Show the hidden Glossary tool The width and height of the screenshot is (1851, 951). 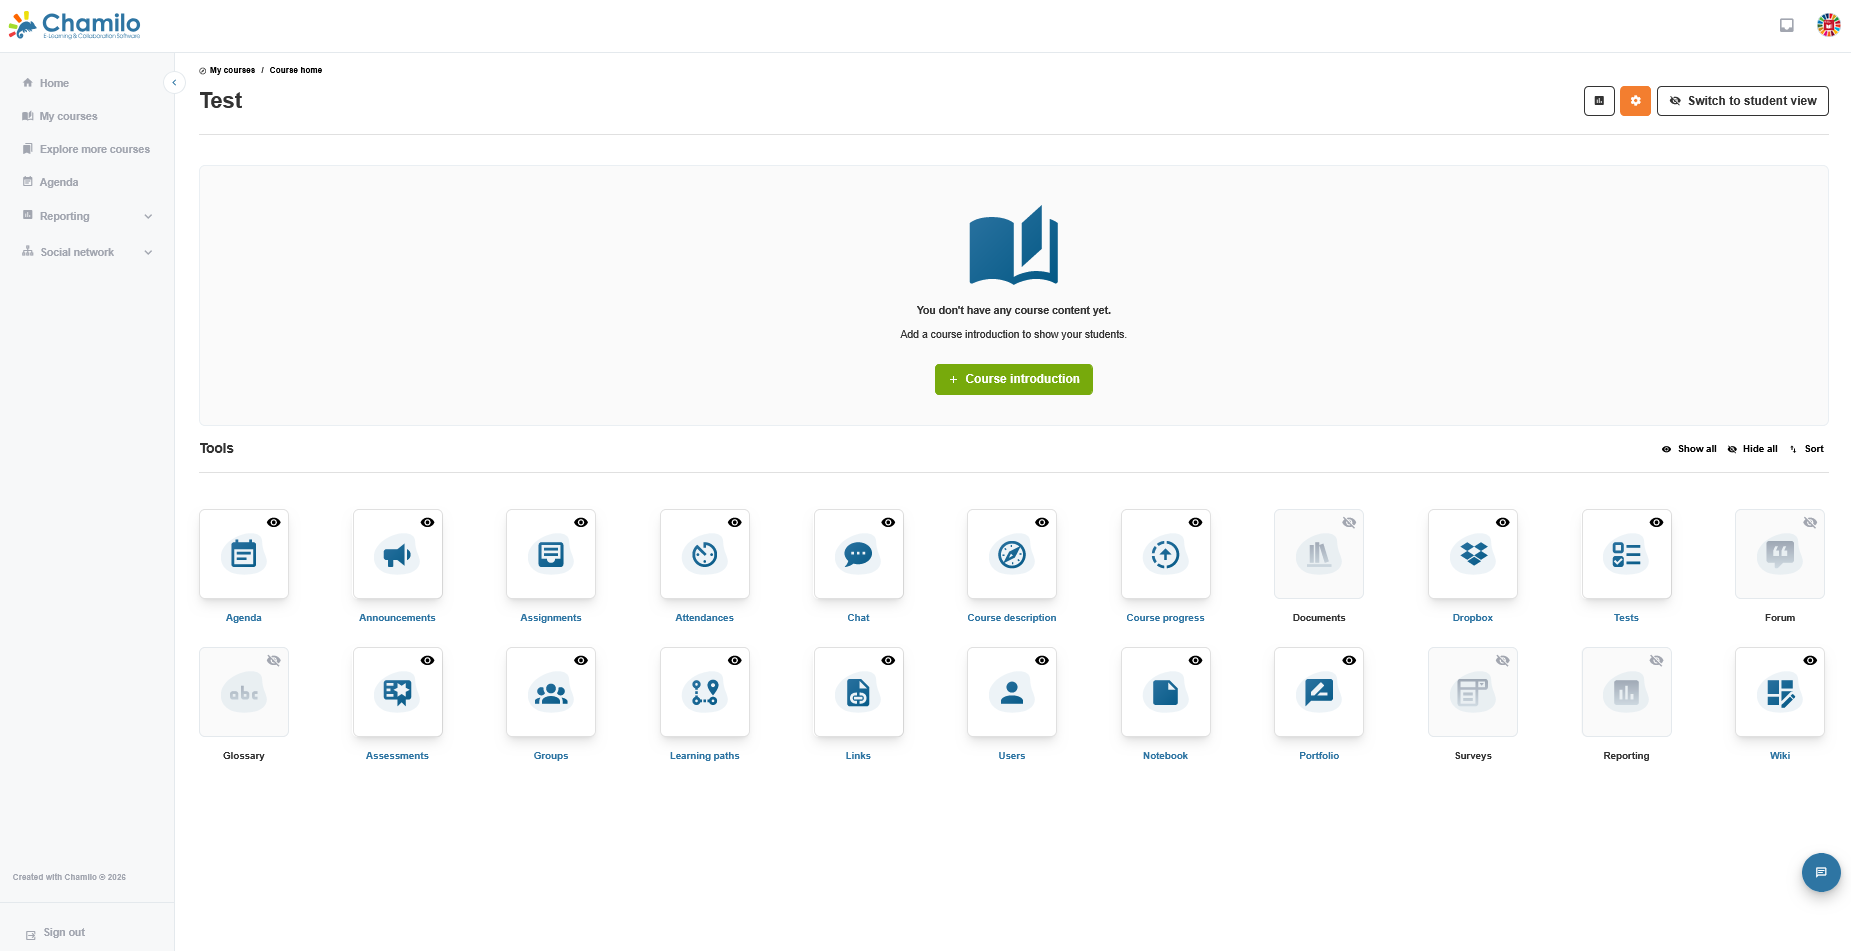274,660
